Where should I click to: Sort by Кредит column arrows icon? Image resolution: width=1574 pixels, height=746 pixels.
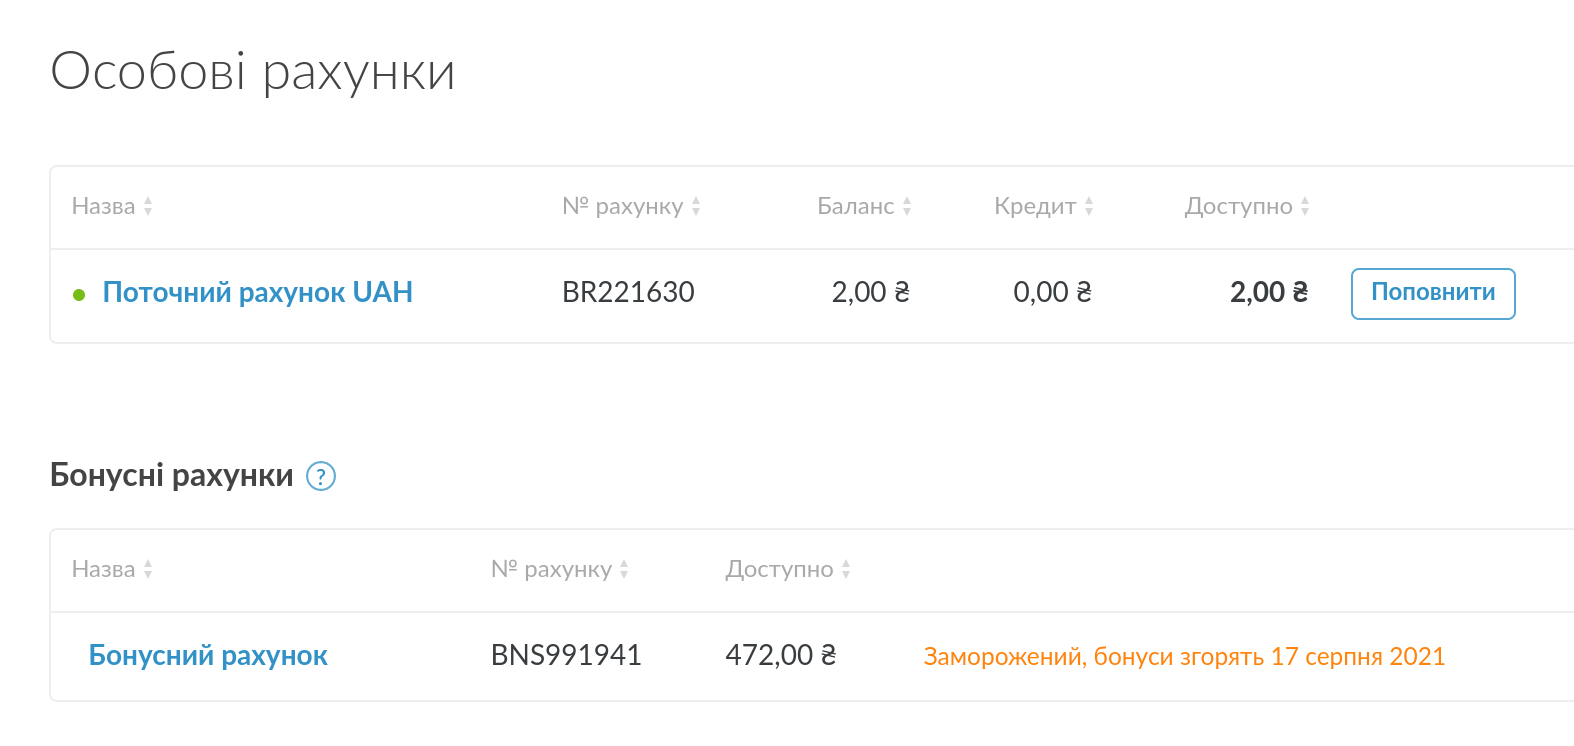[x=1089, y=206]
